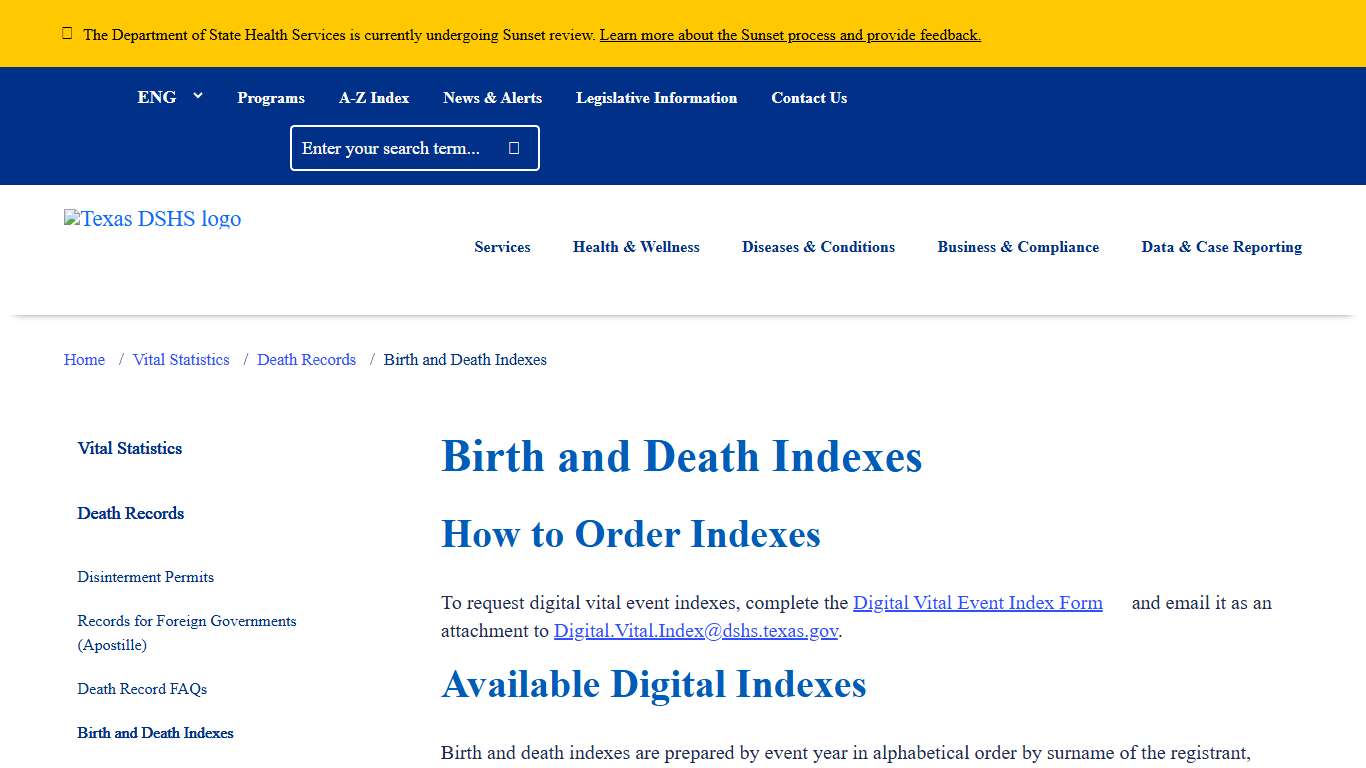Click the search icon in the search bar
This screenshot has height=768, width=1366.
pos(513,147)
